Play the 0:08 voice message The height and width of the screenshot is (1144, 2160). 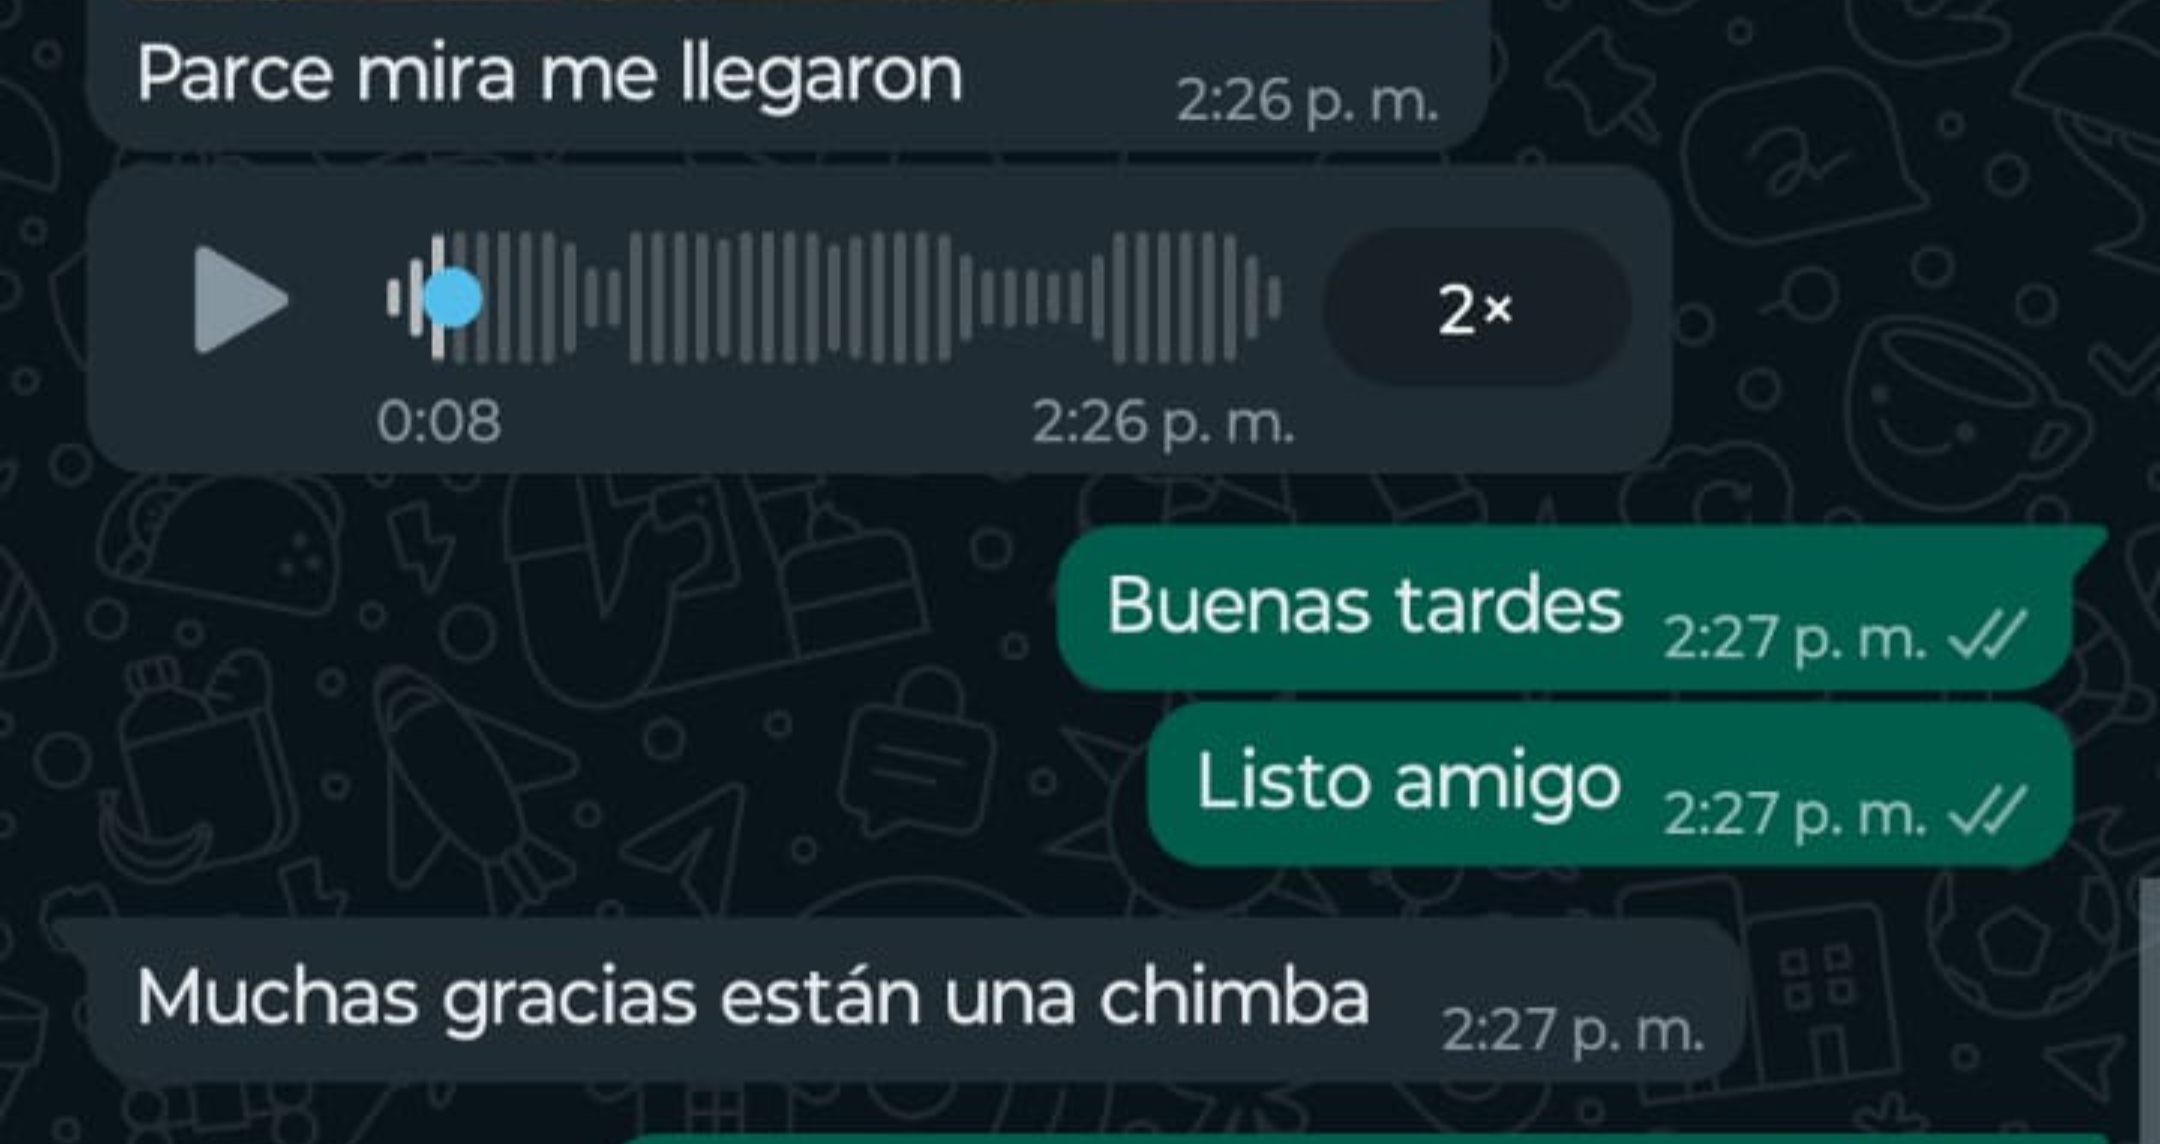pos(241,300)
